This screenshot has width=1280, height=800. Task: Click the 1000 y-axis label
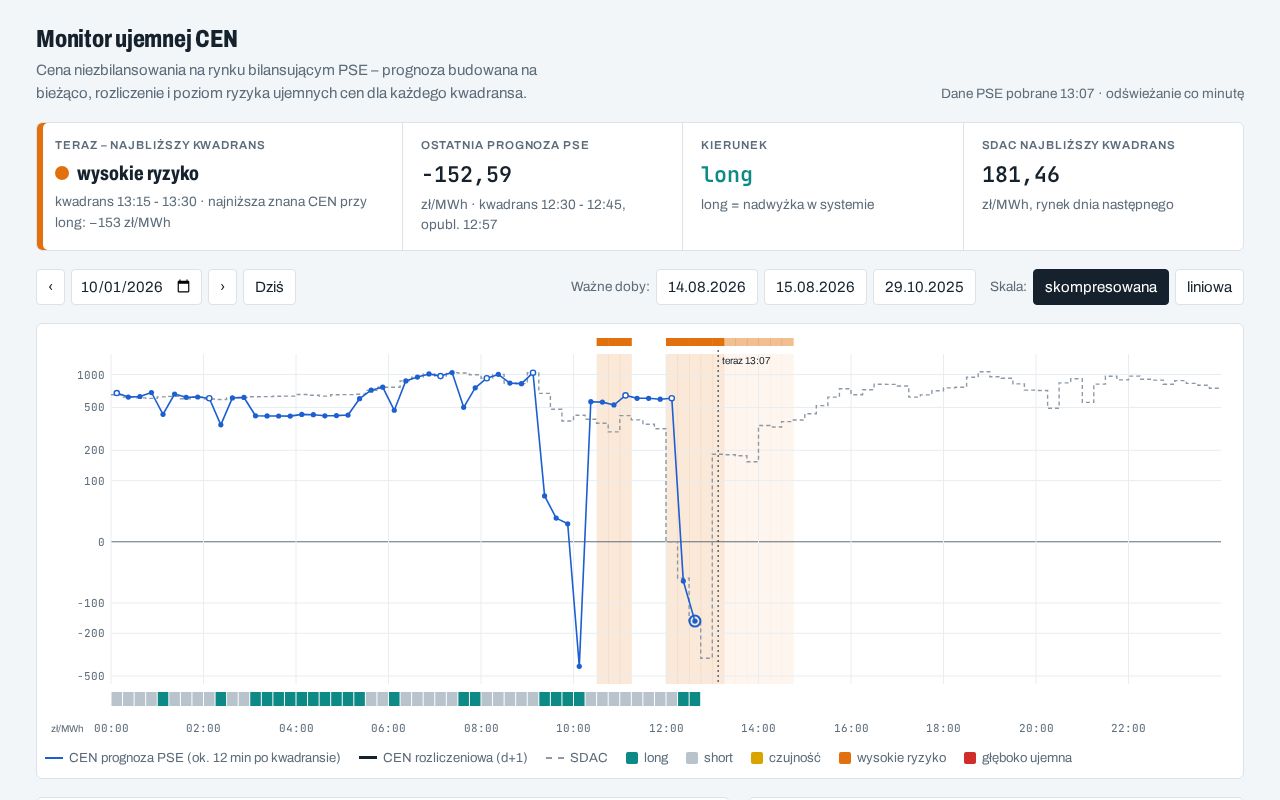point(90,375)
